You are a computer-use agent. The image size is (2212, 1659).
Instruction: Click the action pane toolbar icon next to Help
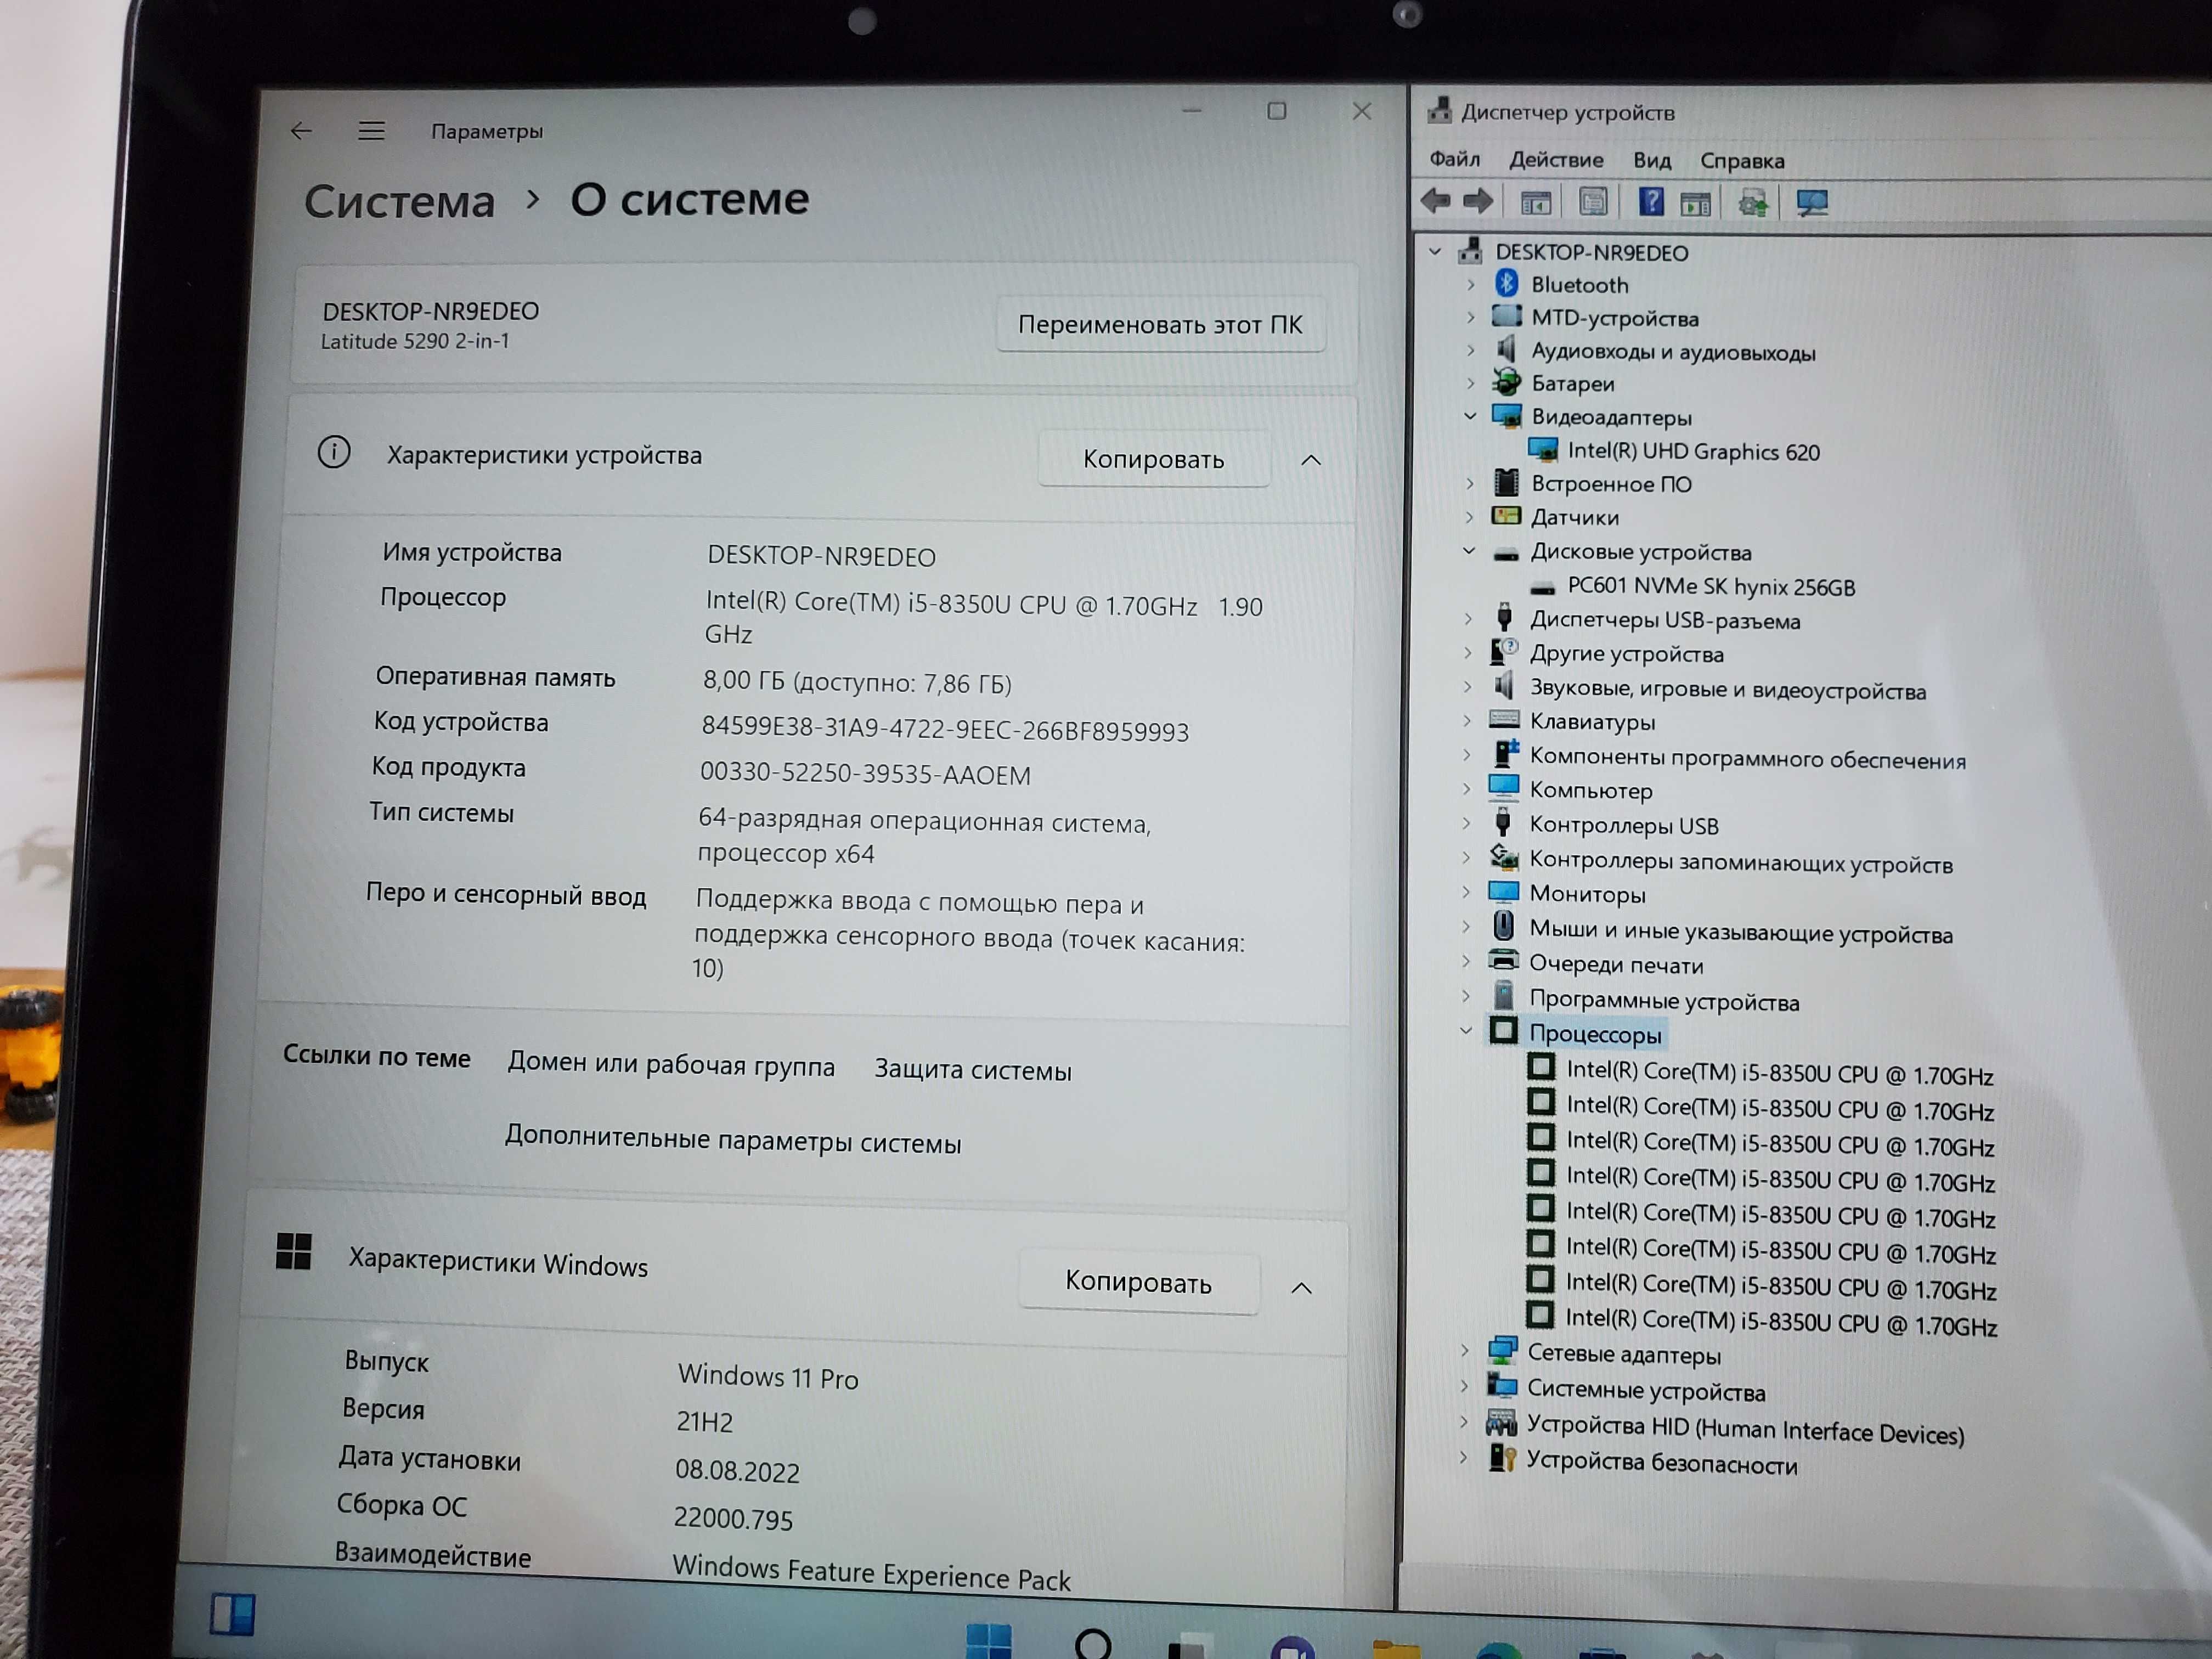(x=1695, y=204)
